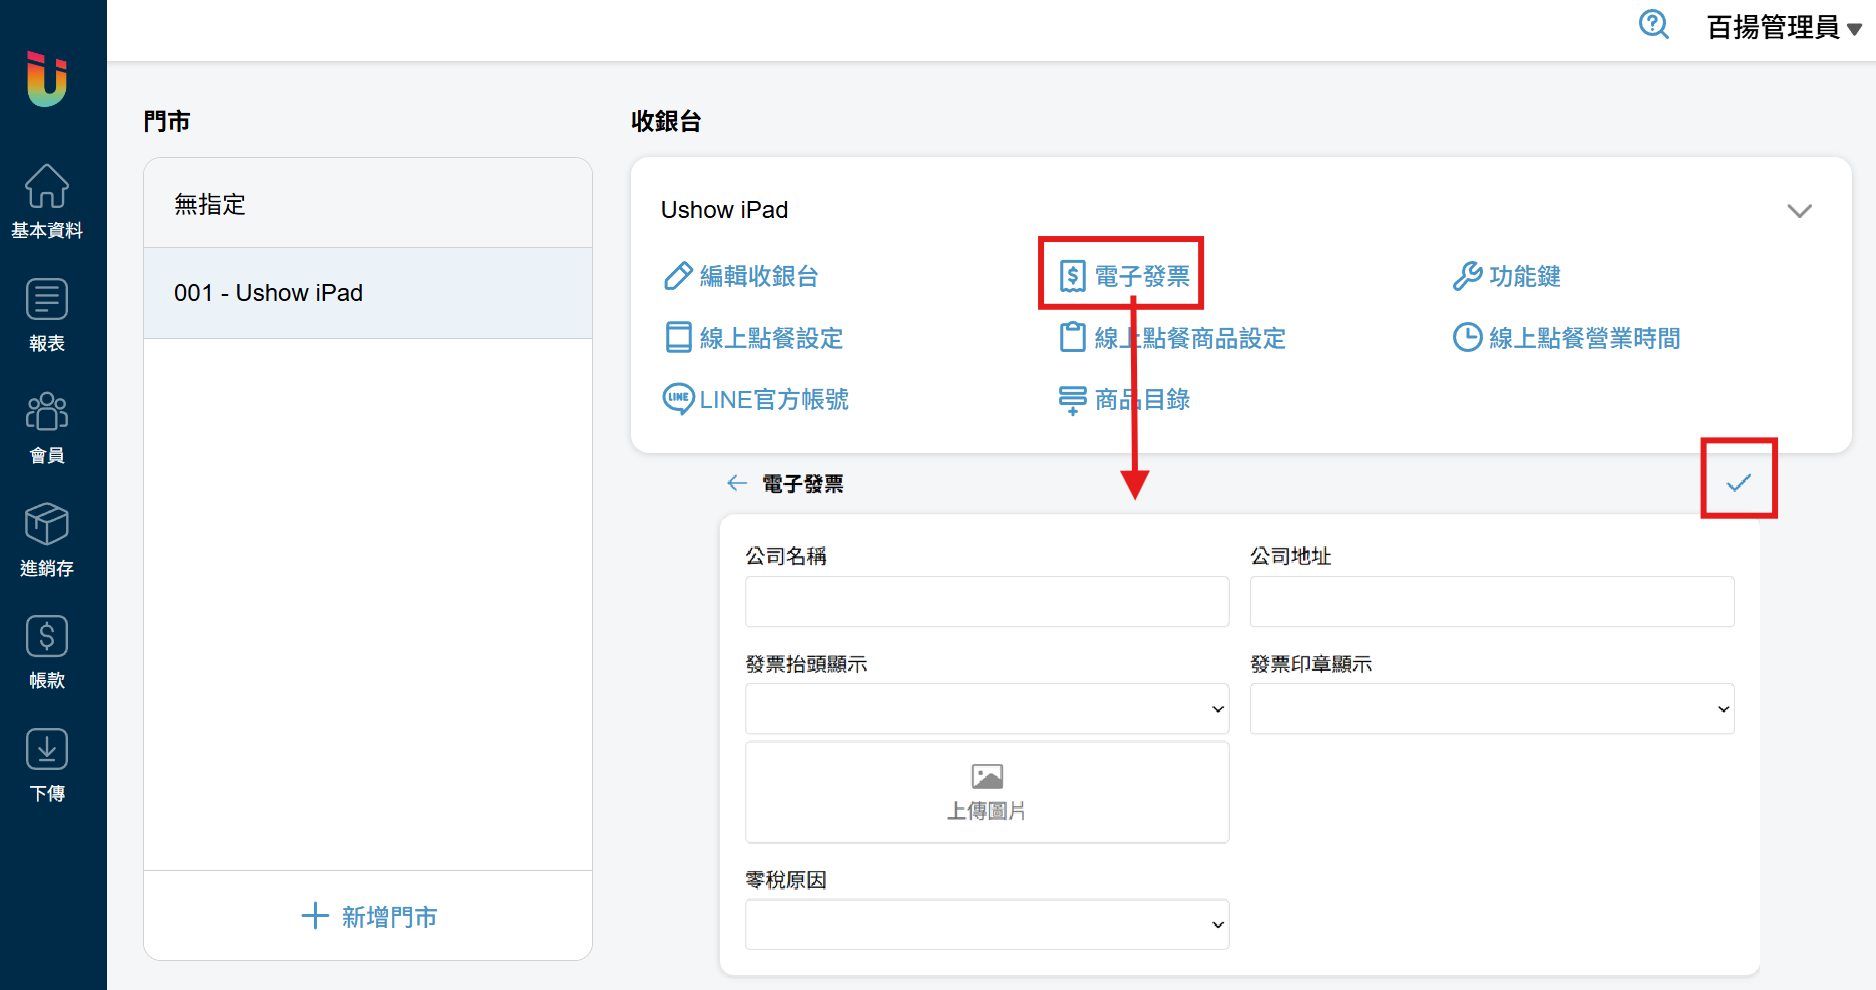Confirm e-invoice settings with checkmark icon
This screenshot has width=1876, height=990.
[1738, 483]
